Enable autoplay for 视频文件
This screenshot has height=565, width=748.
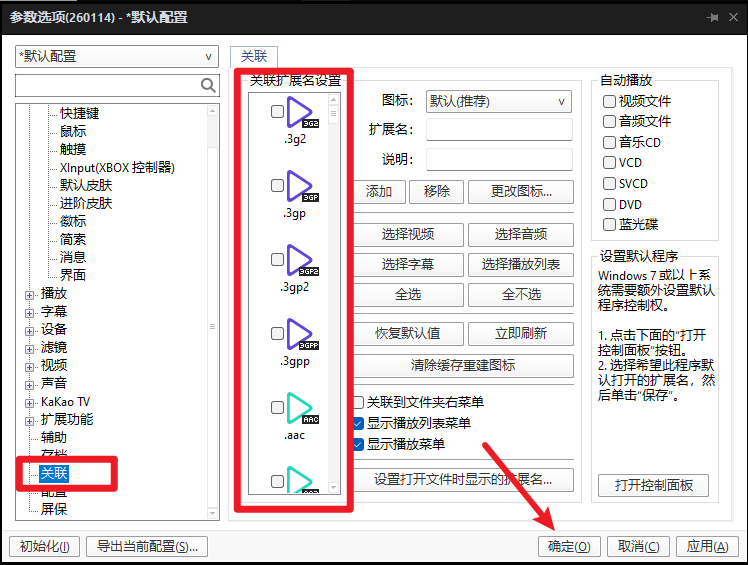point(609,101)
